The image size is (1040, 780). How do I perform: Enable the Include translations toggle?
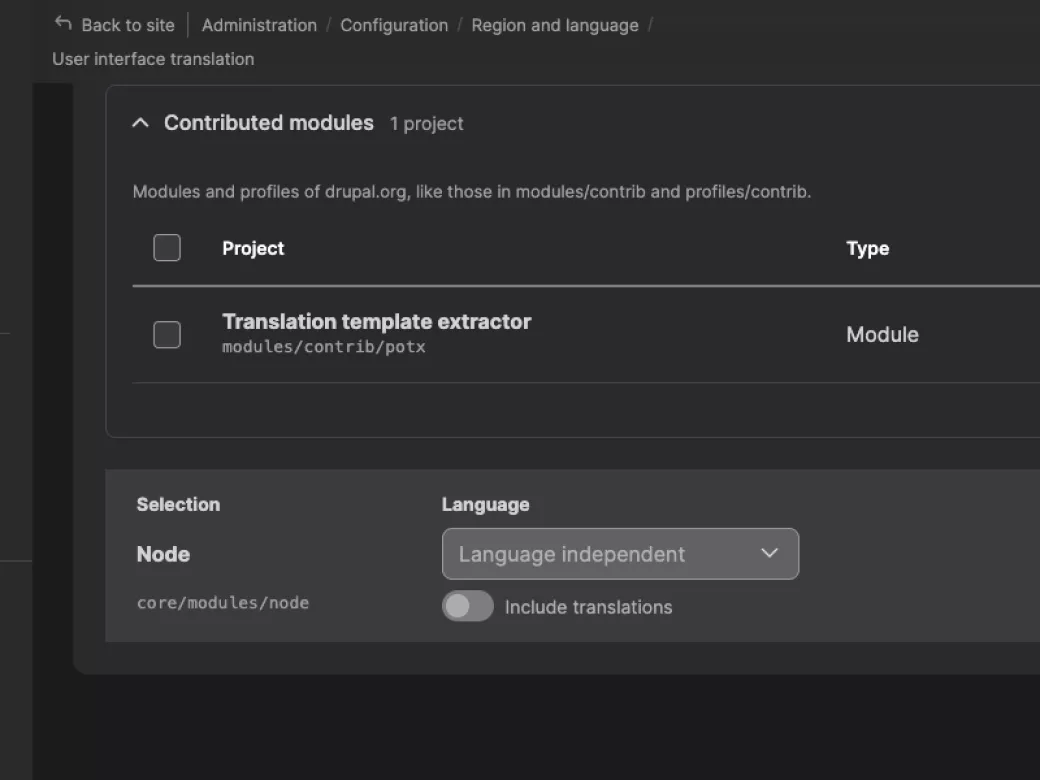point(468,606)
